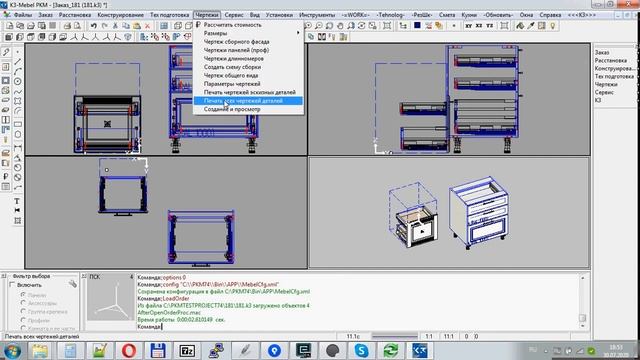The width and height of the screenshot is (640, 360).
Task: Select the 'Аксессуары' radio button
Action: pyautogui.click(x=23, y=303)
